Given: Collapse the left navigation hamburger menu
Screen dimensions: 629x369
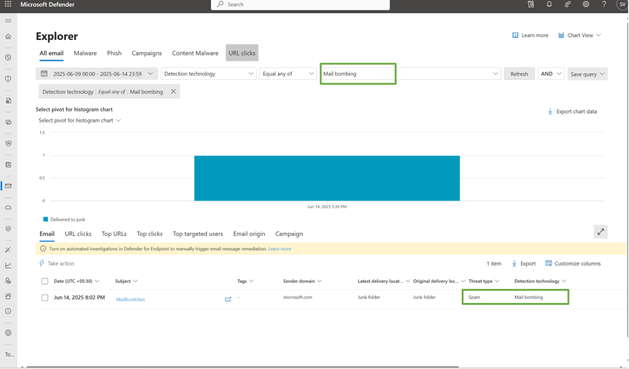Looking at the screenshot, I should click(8, 20).
